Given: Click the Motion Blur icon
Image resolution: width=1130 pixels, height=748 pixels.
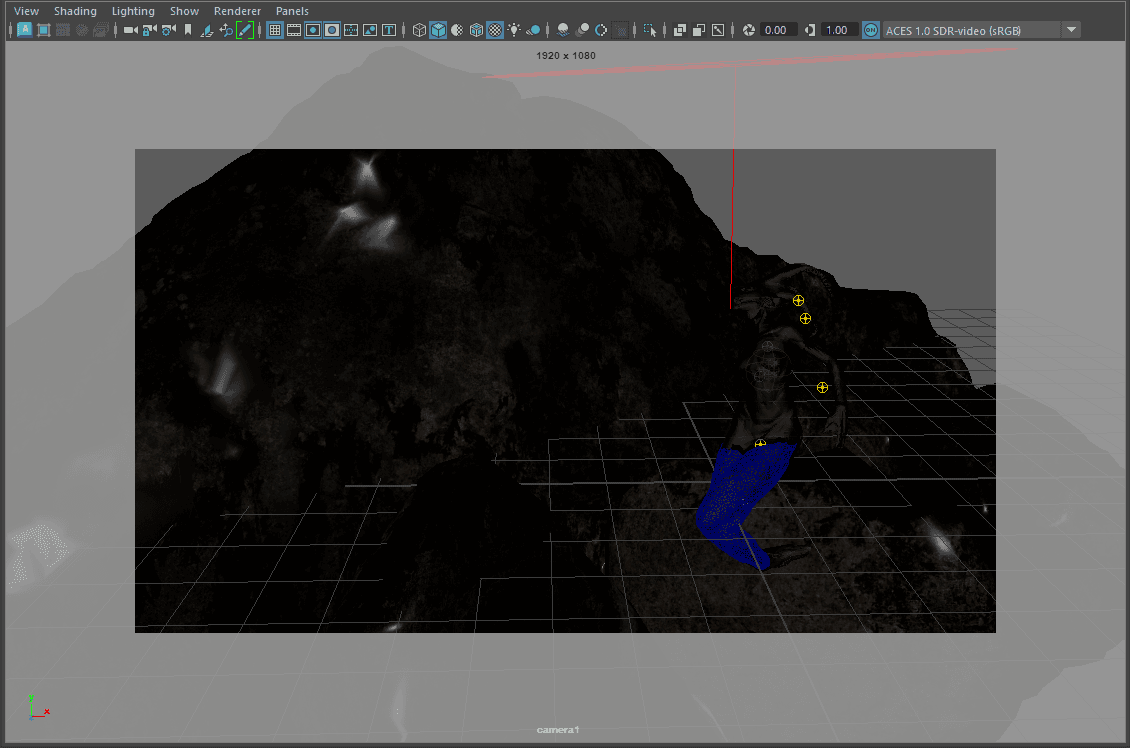Looking at the screenshot, I should [582, 30].
